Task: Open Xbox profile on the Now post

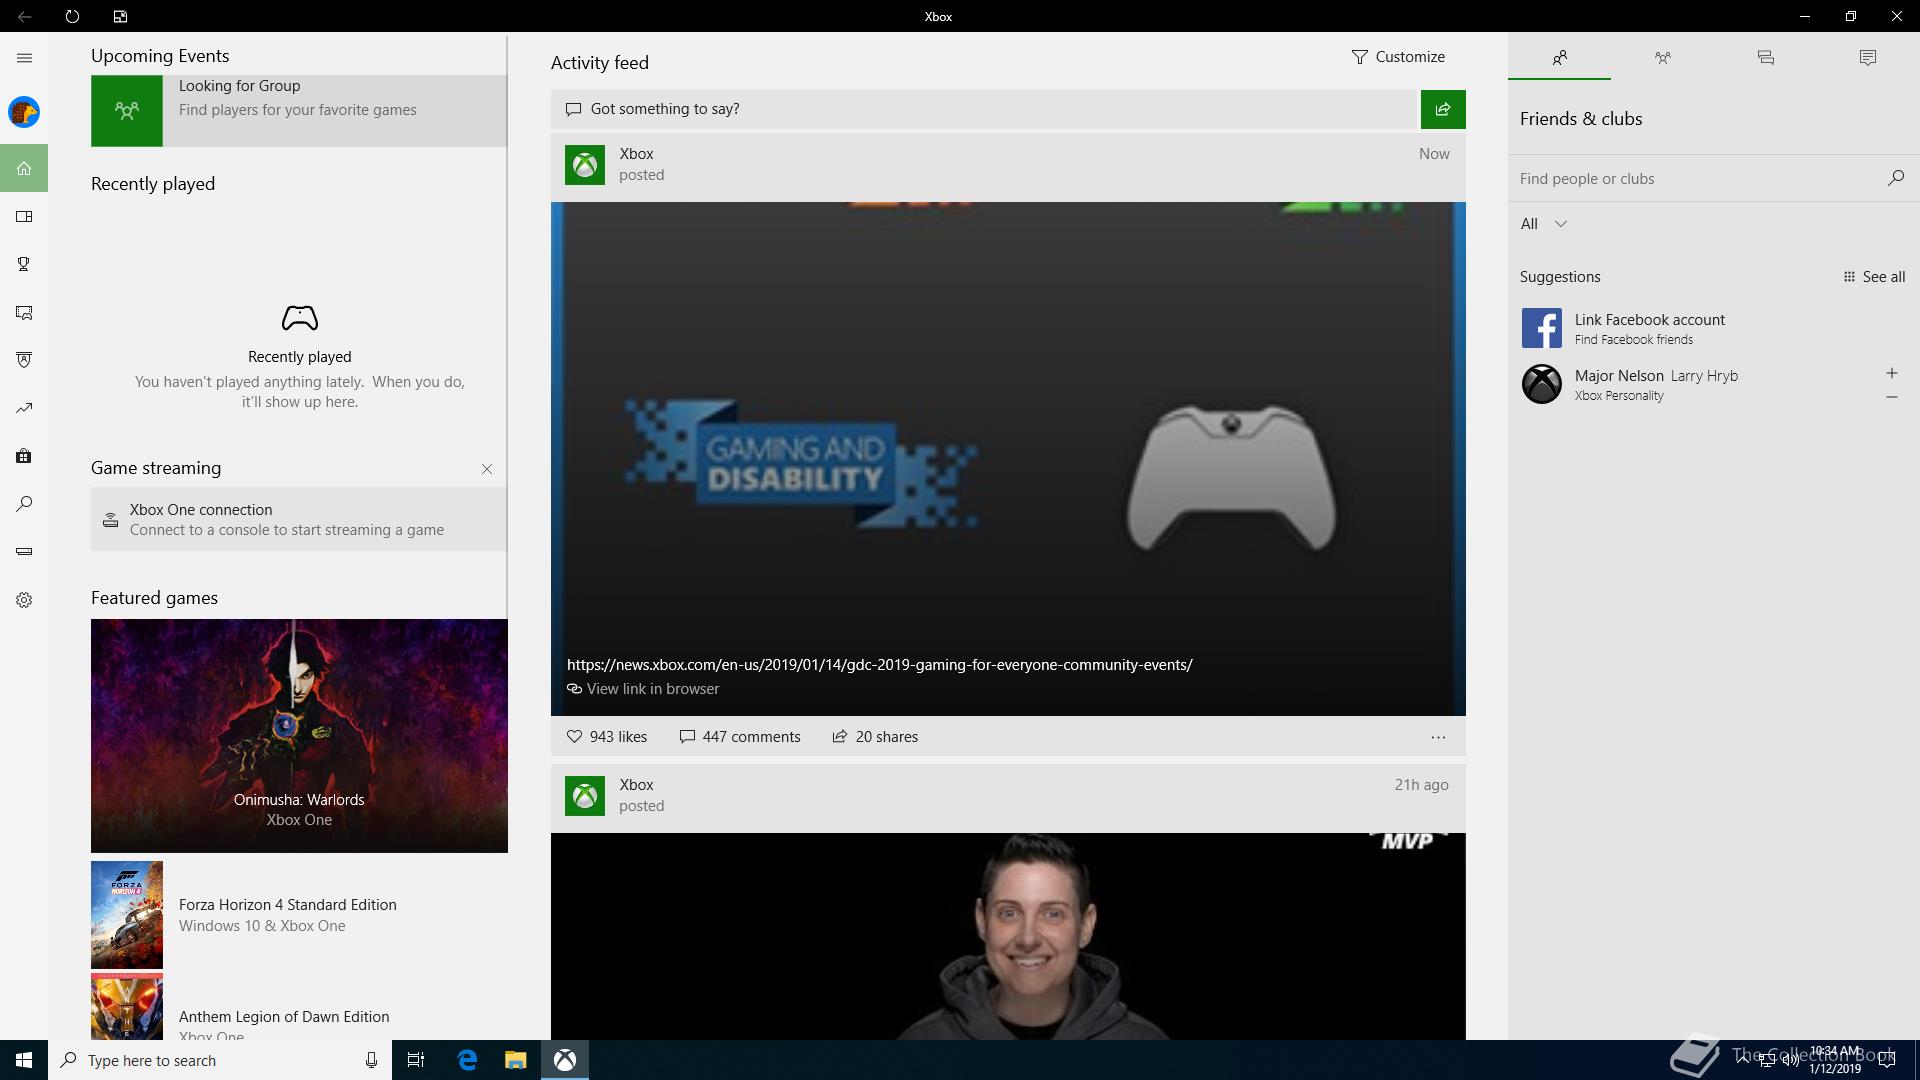Action: (x=585, y=165)
